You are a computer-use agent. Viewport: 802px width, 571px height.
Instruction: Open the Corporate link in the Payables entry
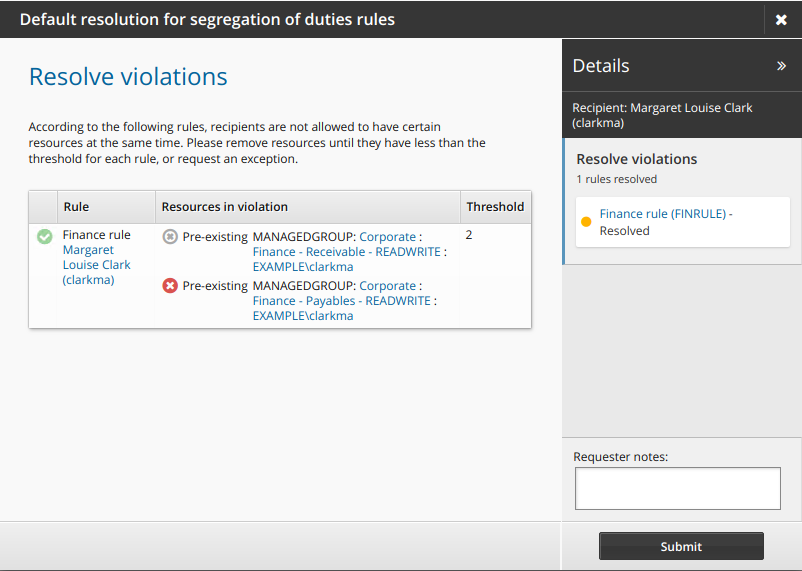pyautogui.click(x=387, y=286)
